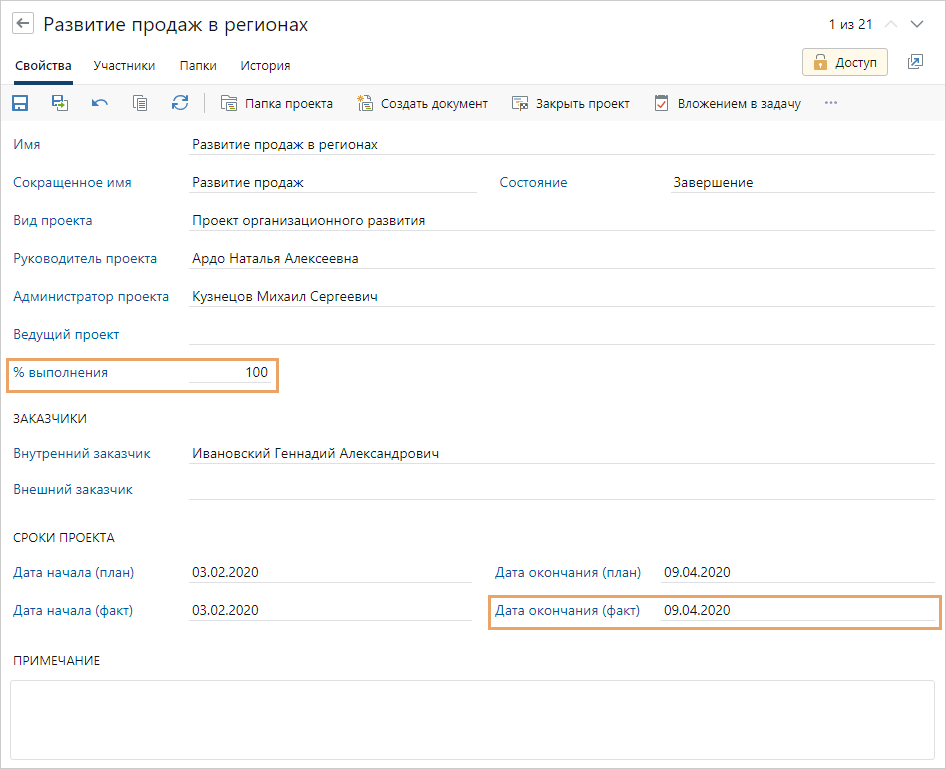
Task: Open the three-dots more actions menu
Action: (x=830, y=103)
